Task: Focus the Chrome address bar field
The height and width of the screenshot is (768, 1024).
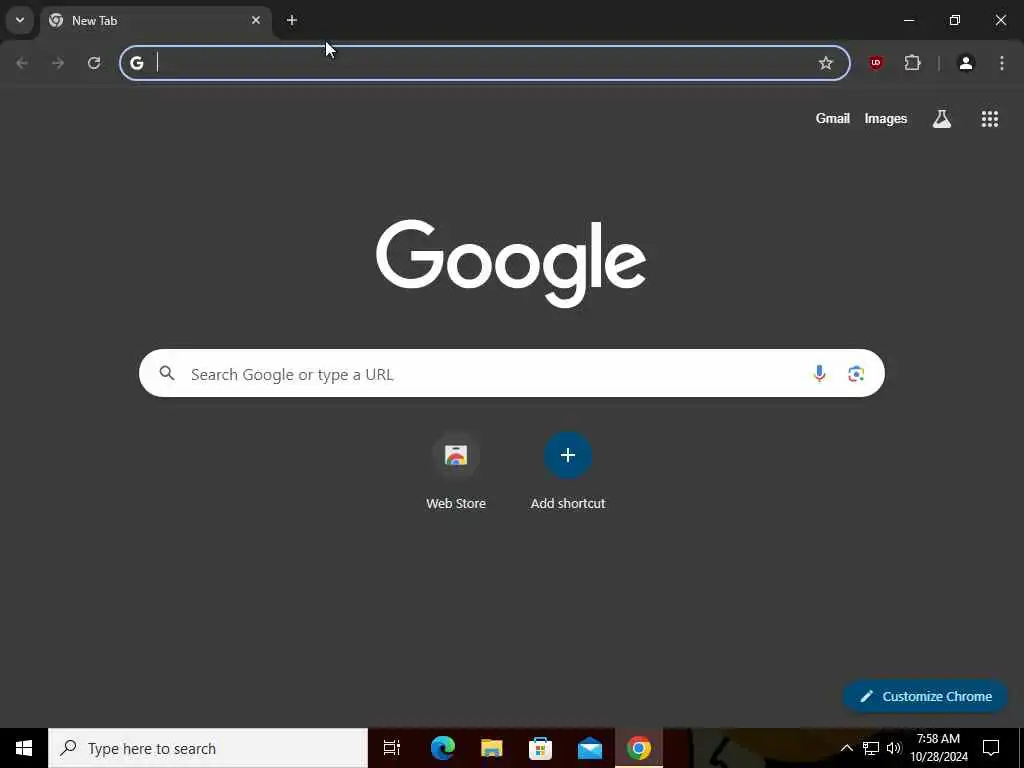Action: [x=485, y=63]
